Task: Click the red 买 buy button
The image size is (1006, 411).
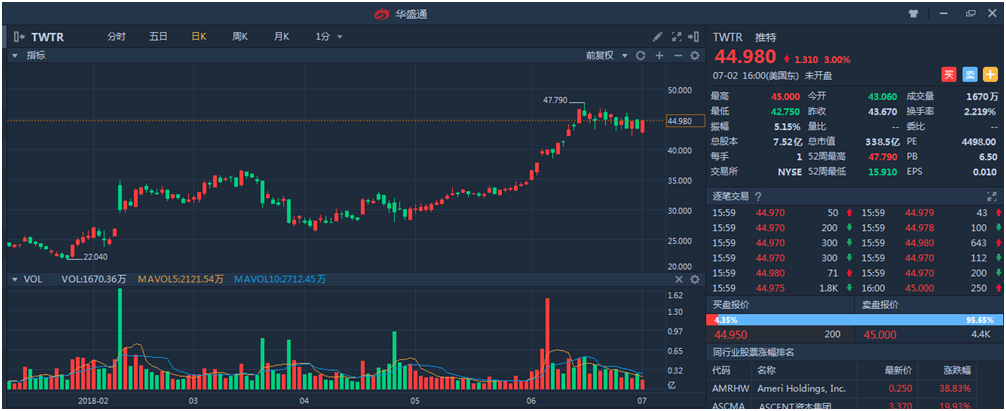Action: (948, 75)
